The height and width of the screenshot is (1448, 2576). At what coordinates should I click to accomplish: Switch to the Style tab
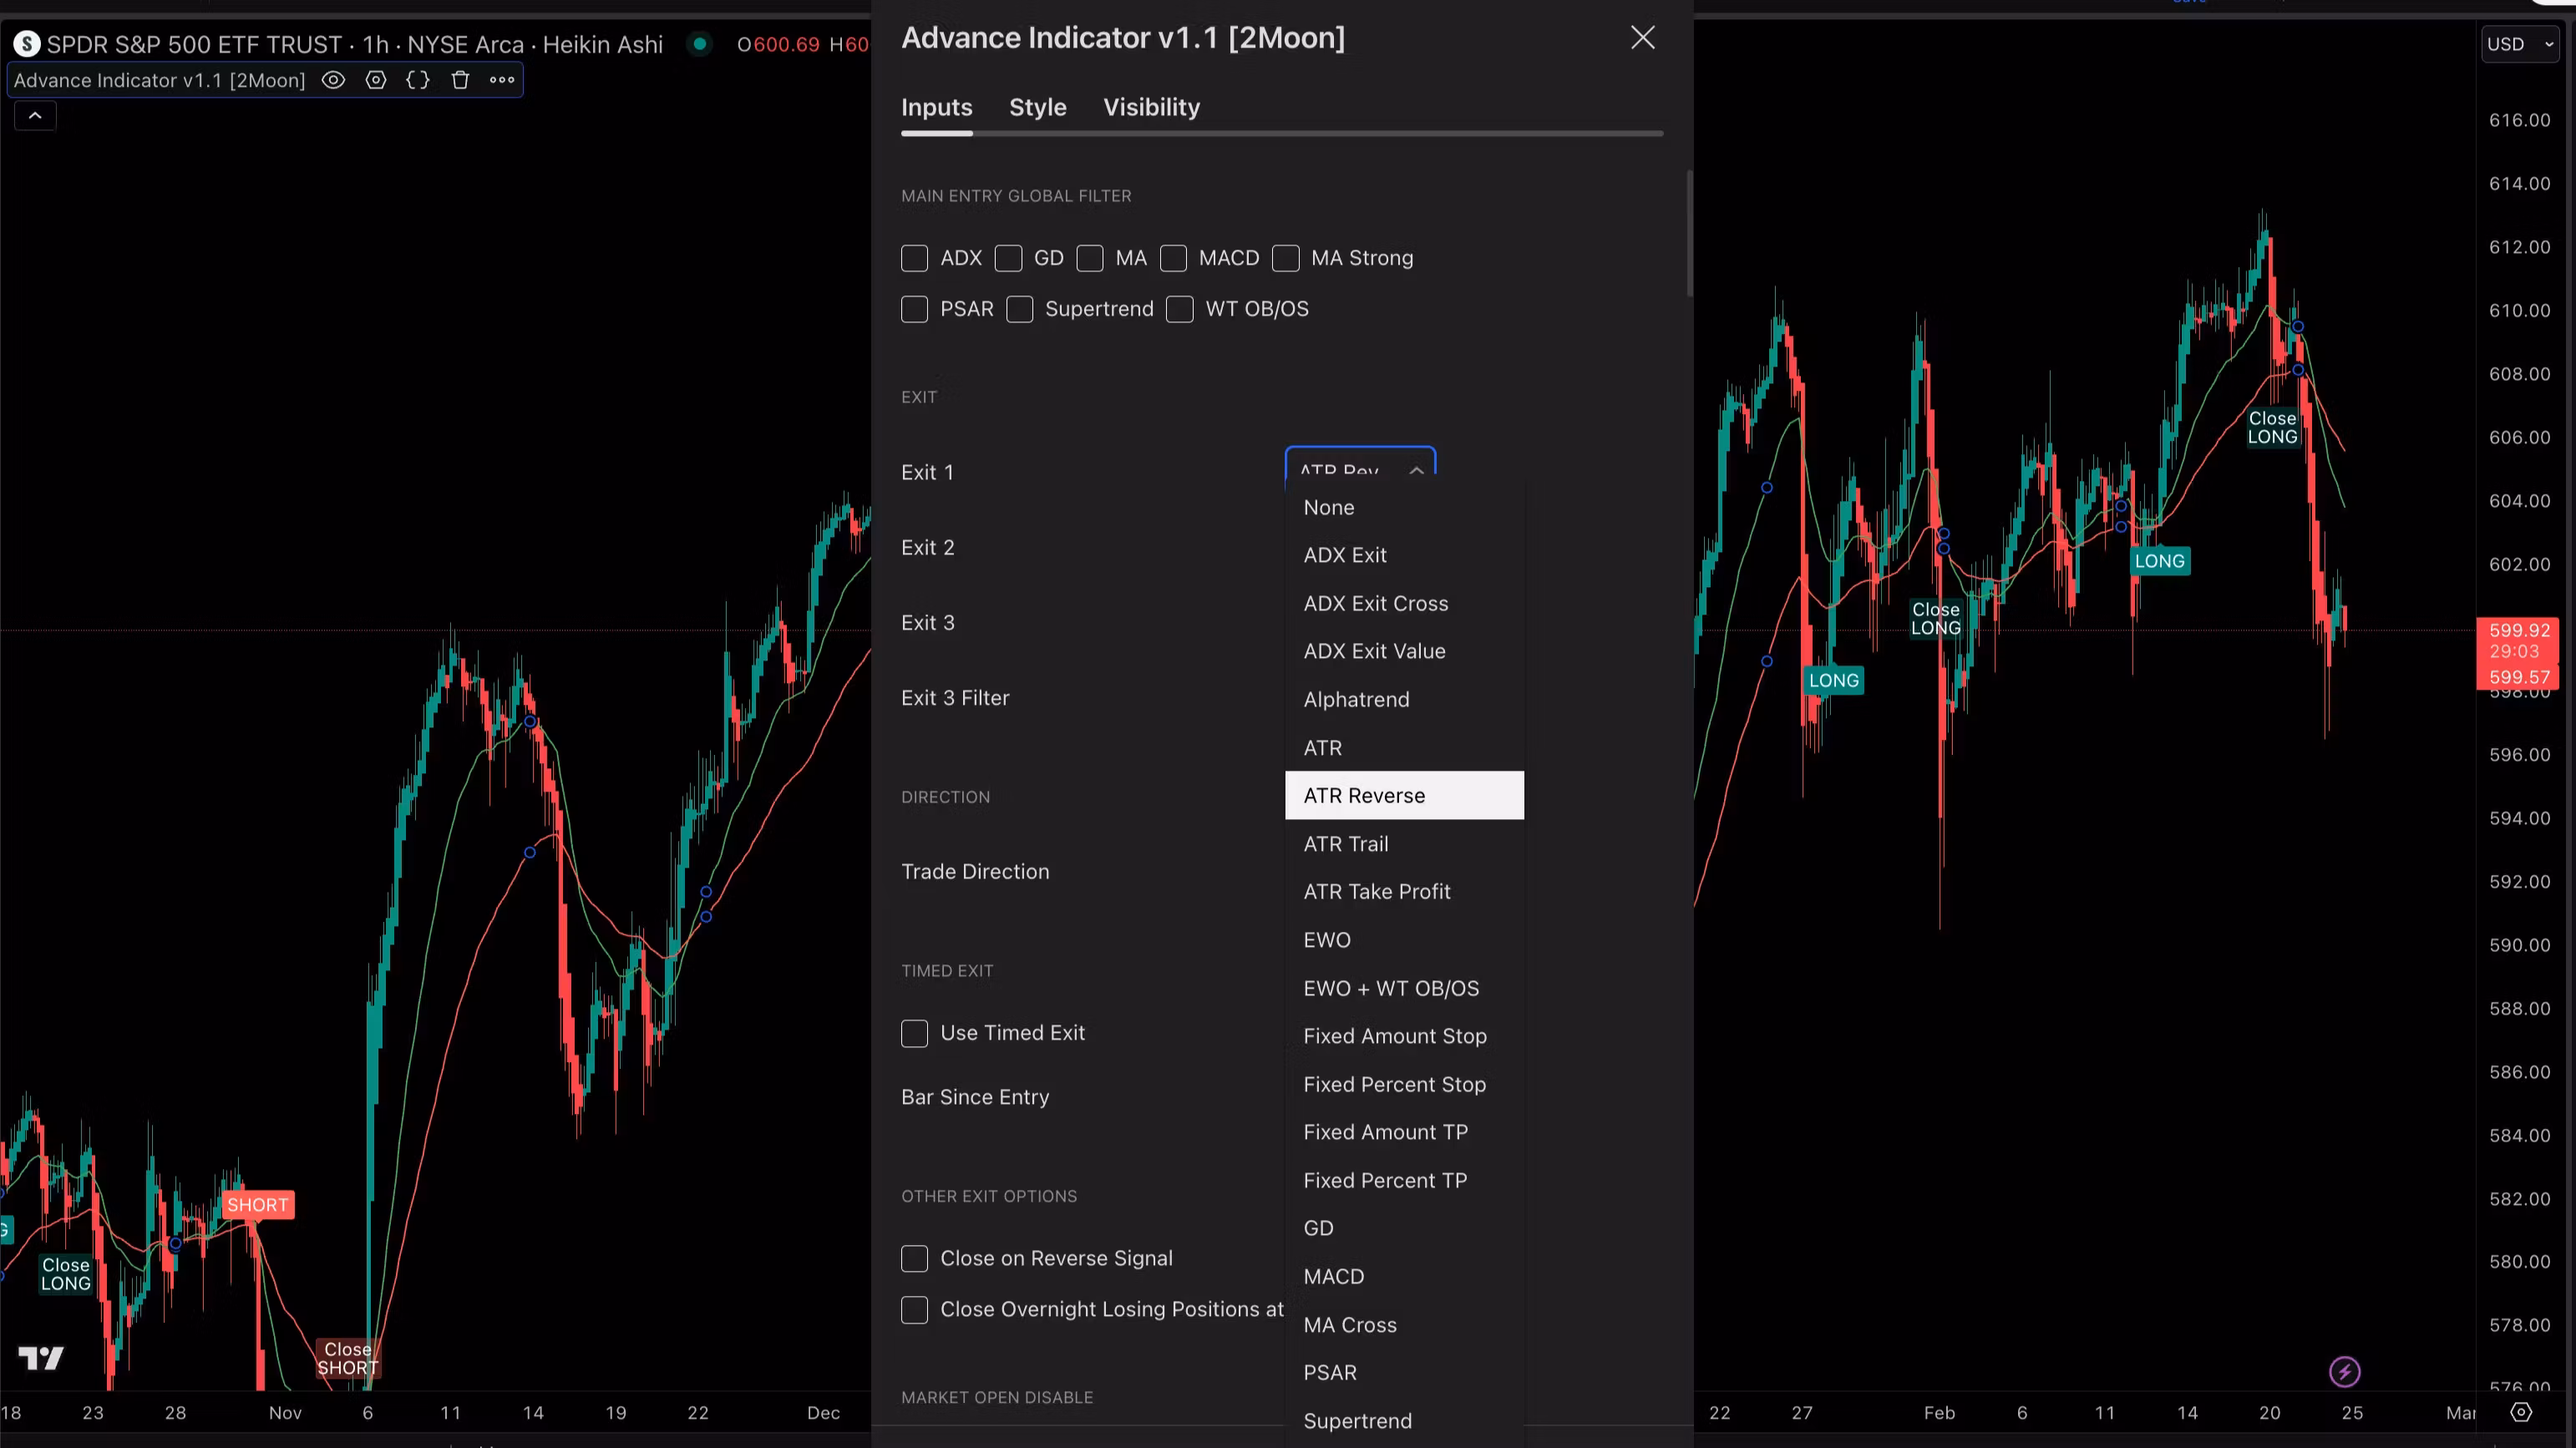1037,107
